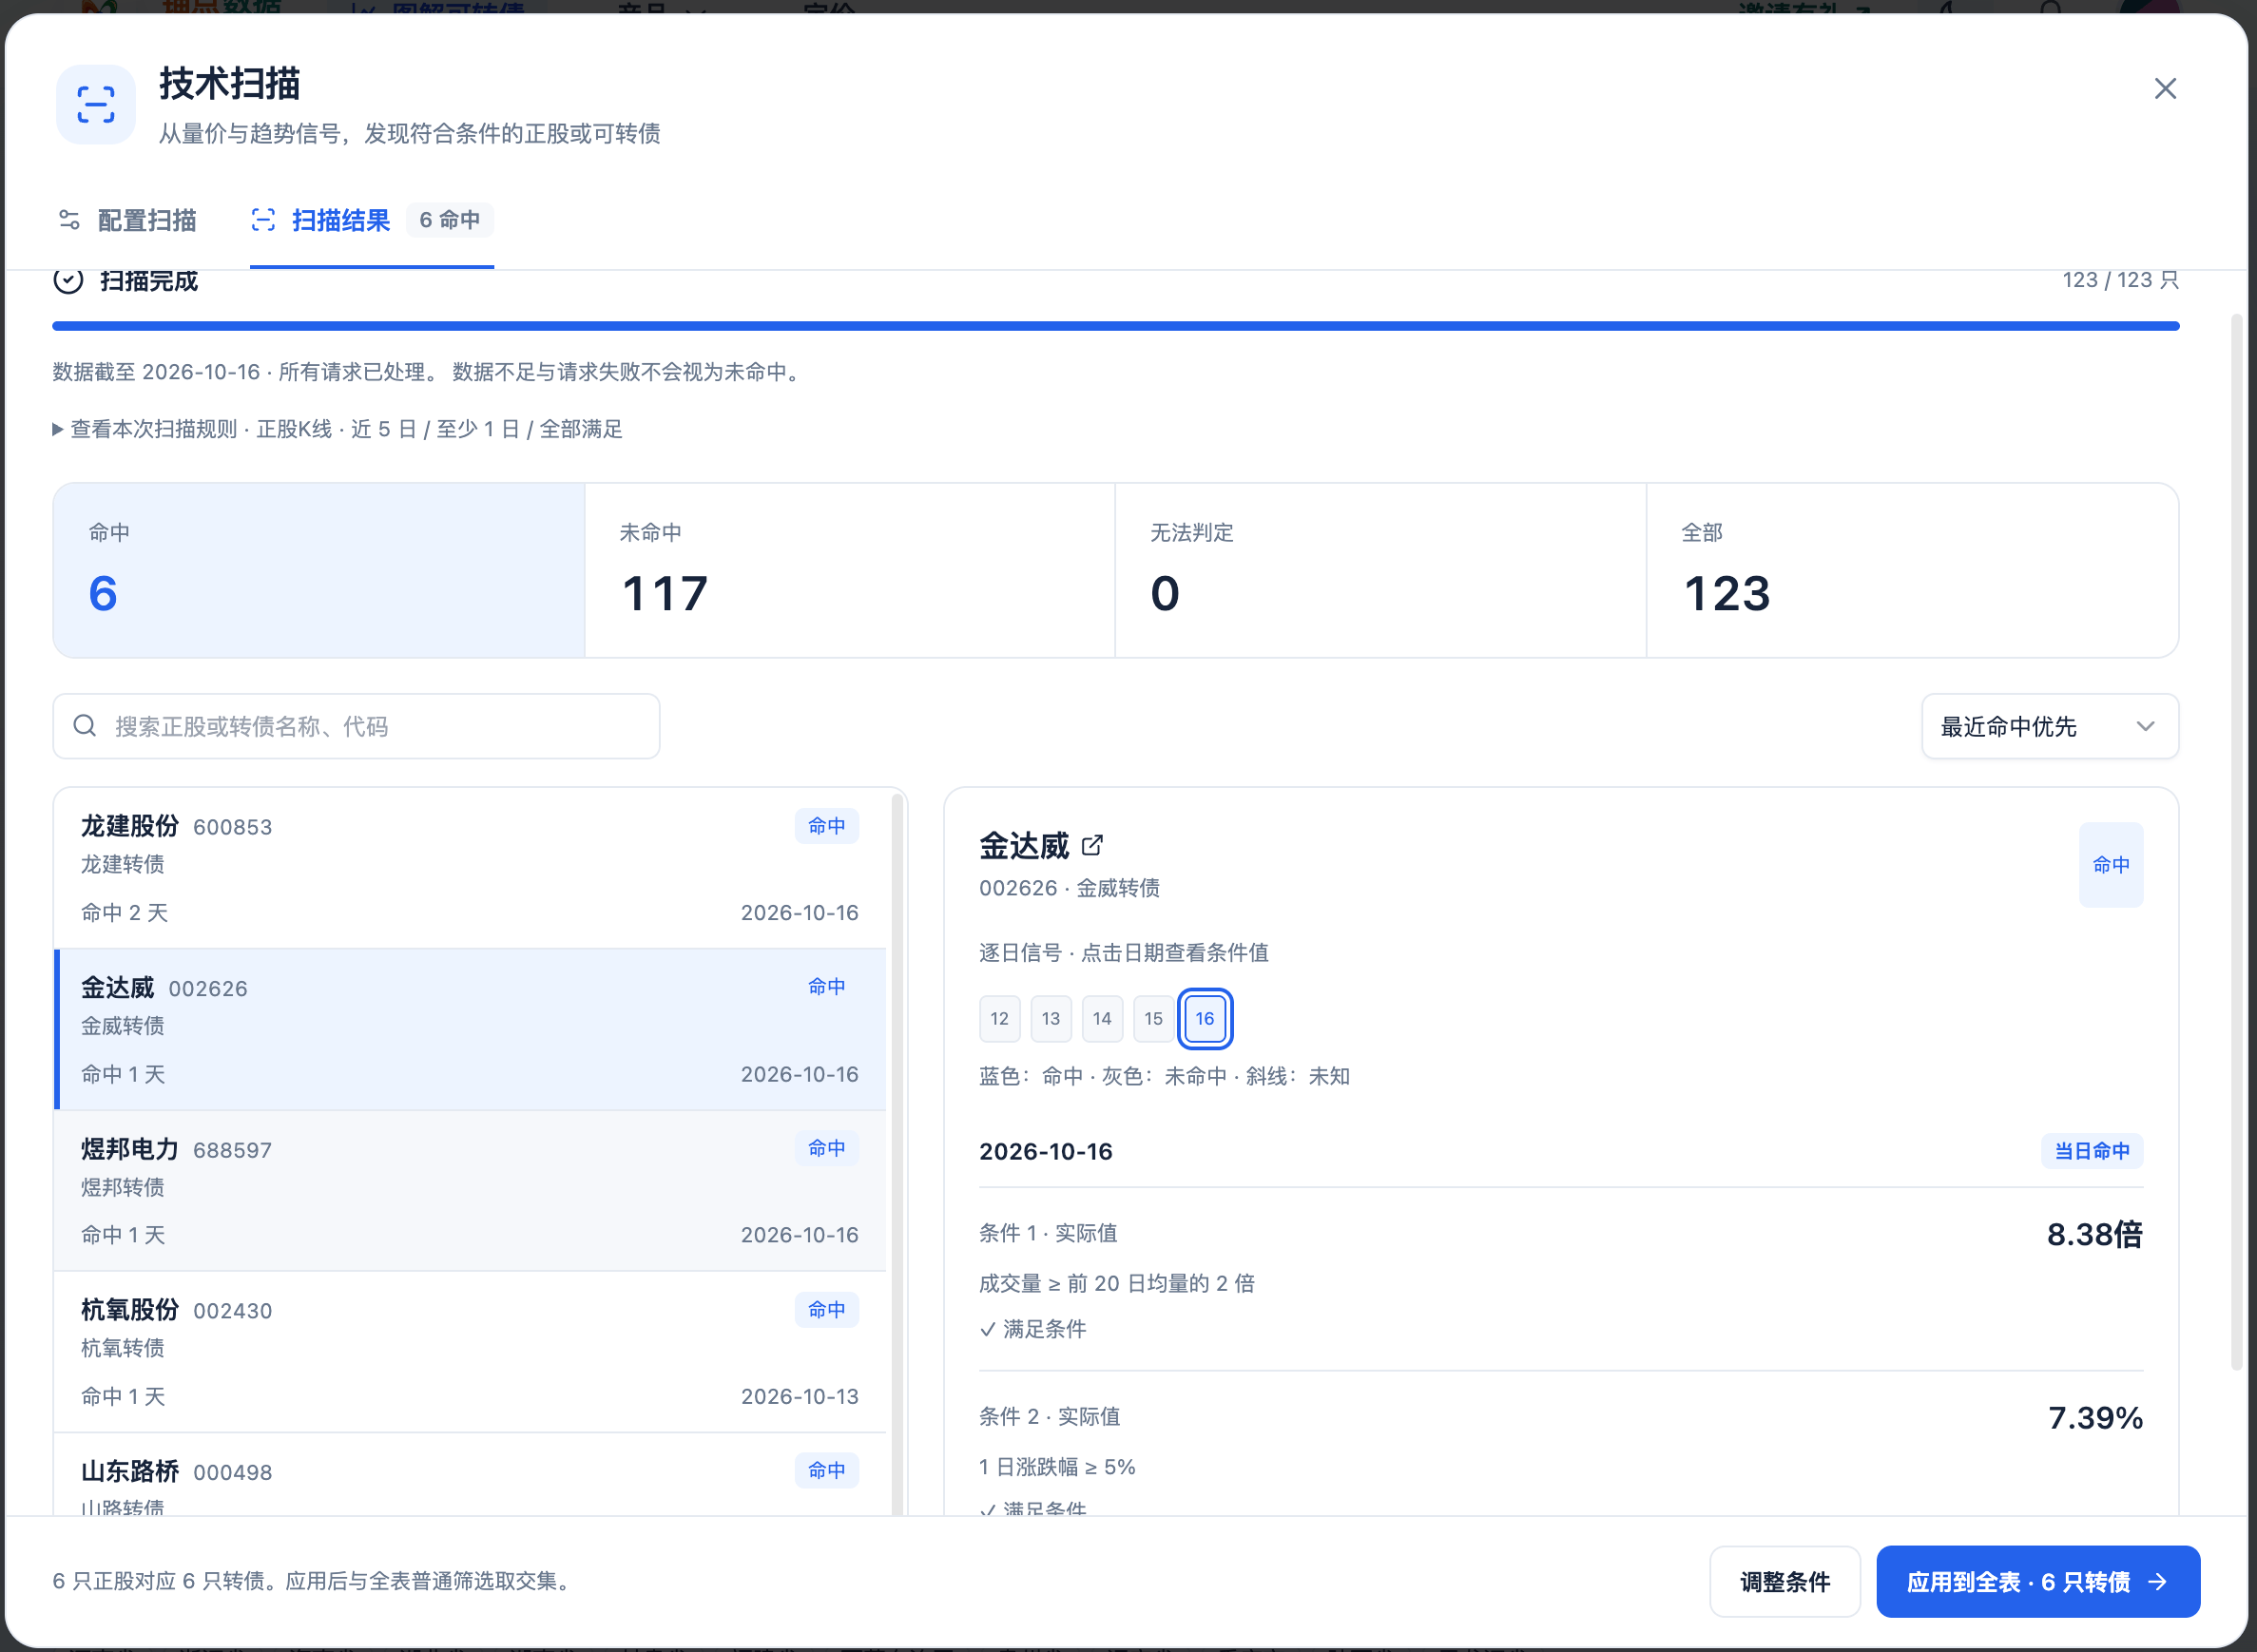Click 成交量 ≥ 前 20 日均量的 2 倍 text

pos(1116,1283)
